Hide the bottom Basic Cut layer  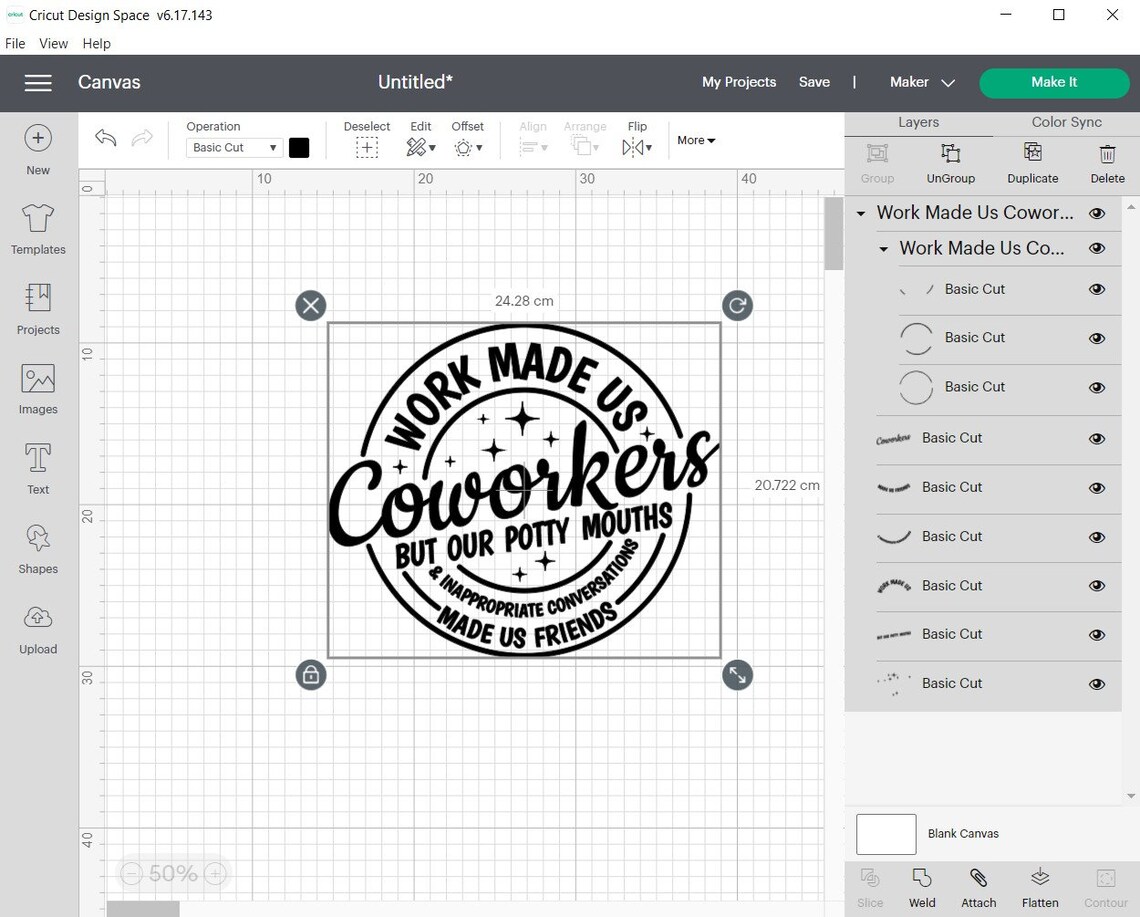tap(1097, 683)
